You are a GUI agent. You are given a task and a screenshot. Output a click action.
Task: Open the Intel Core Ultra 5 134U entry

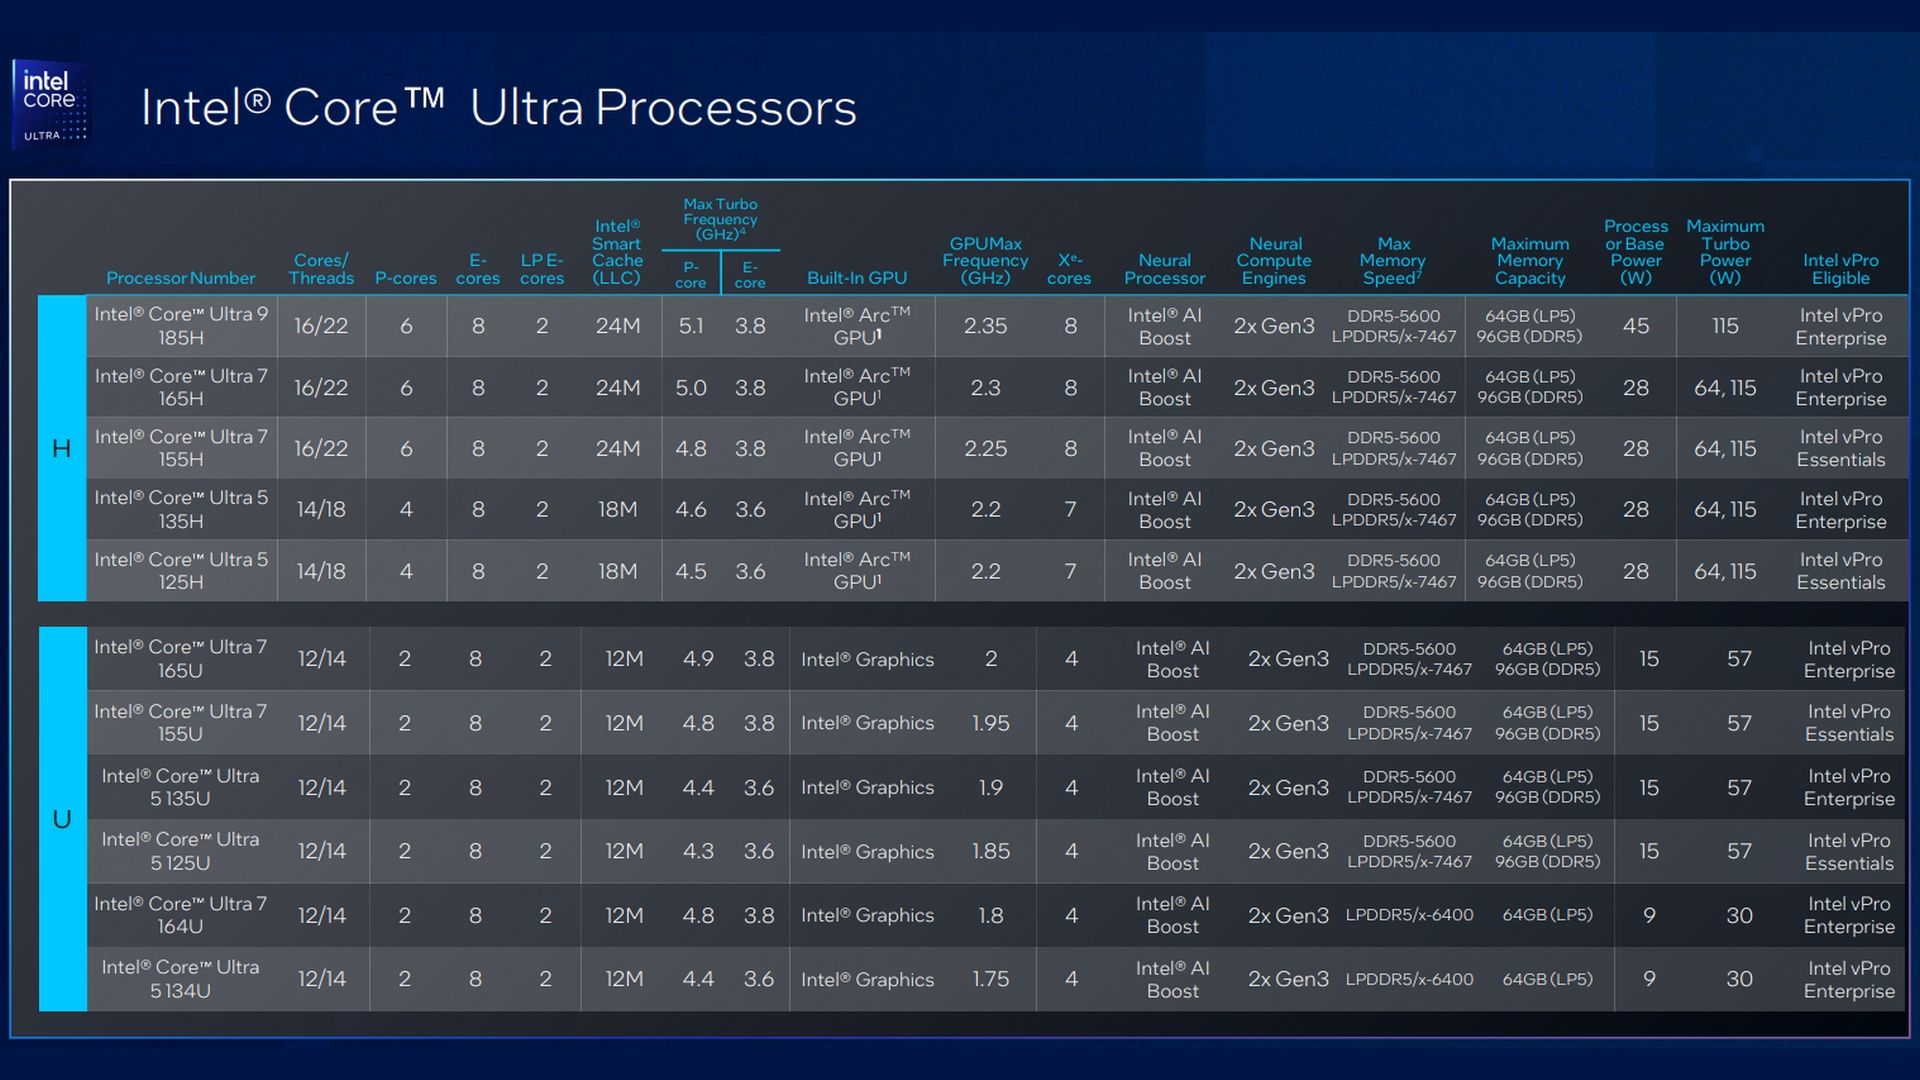pyautogui.click(x=181, y=979)
